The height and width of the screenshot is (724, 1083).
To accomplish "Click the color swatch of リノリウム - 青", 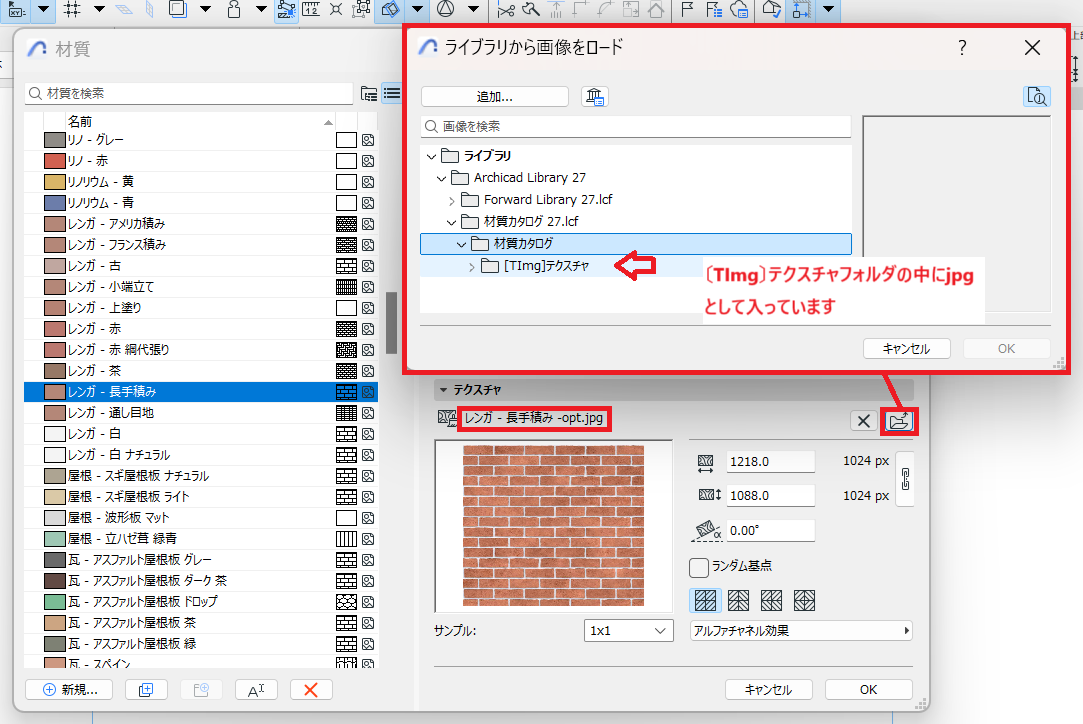I will [55, 203].
